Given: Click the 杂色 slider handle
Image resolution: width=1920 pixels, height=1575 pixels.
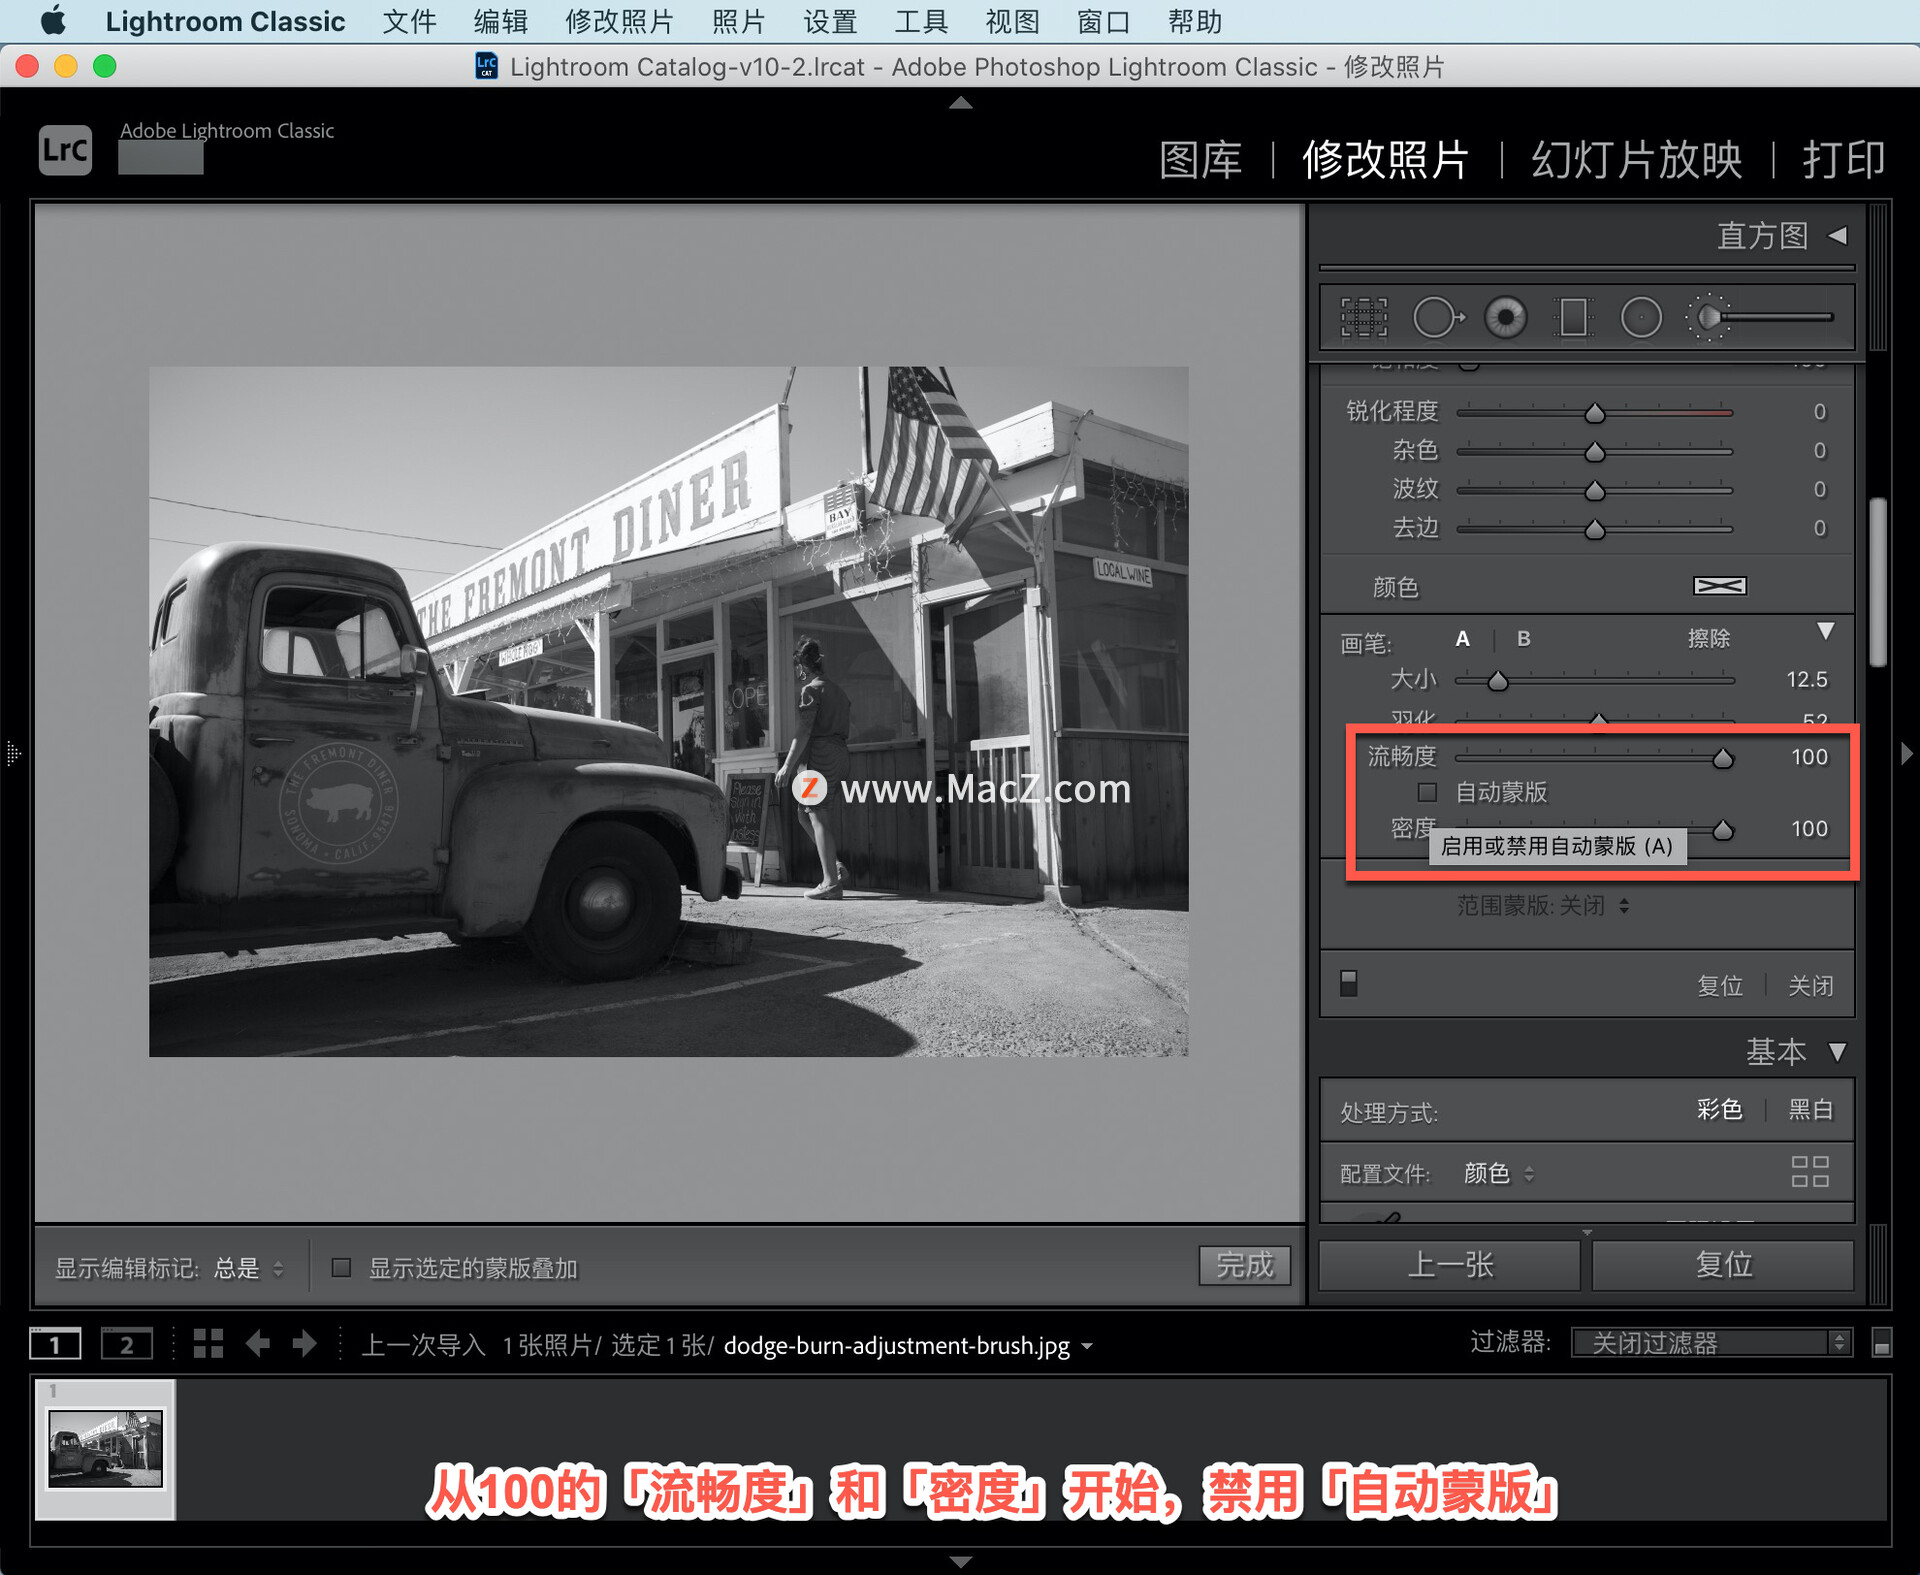Looking at the screenshot, I should tap(1595, 452).
